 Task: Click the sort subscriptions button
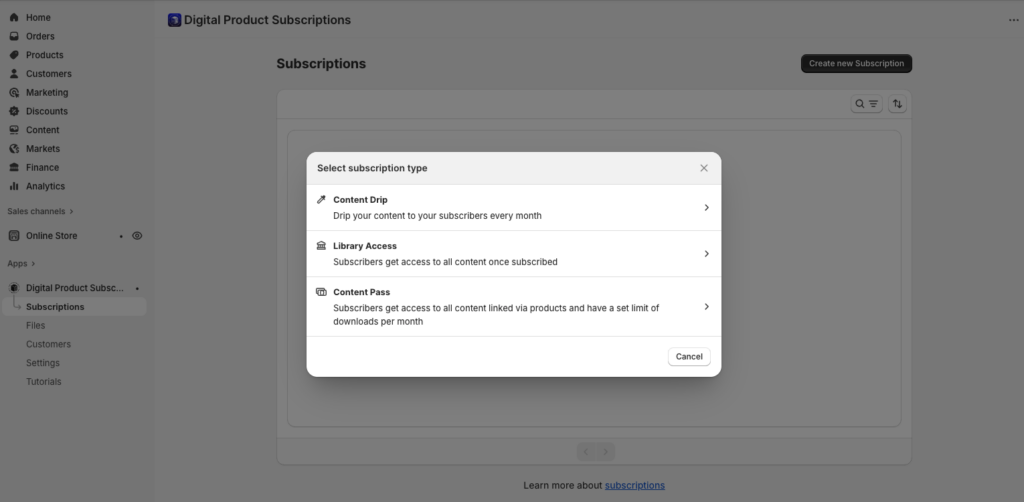click(x=897, y=104)
